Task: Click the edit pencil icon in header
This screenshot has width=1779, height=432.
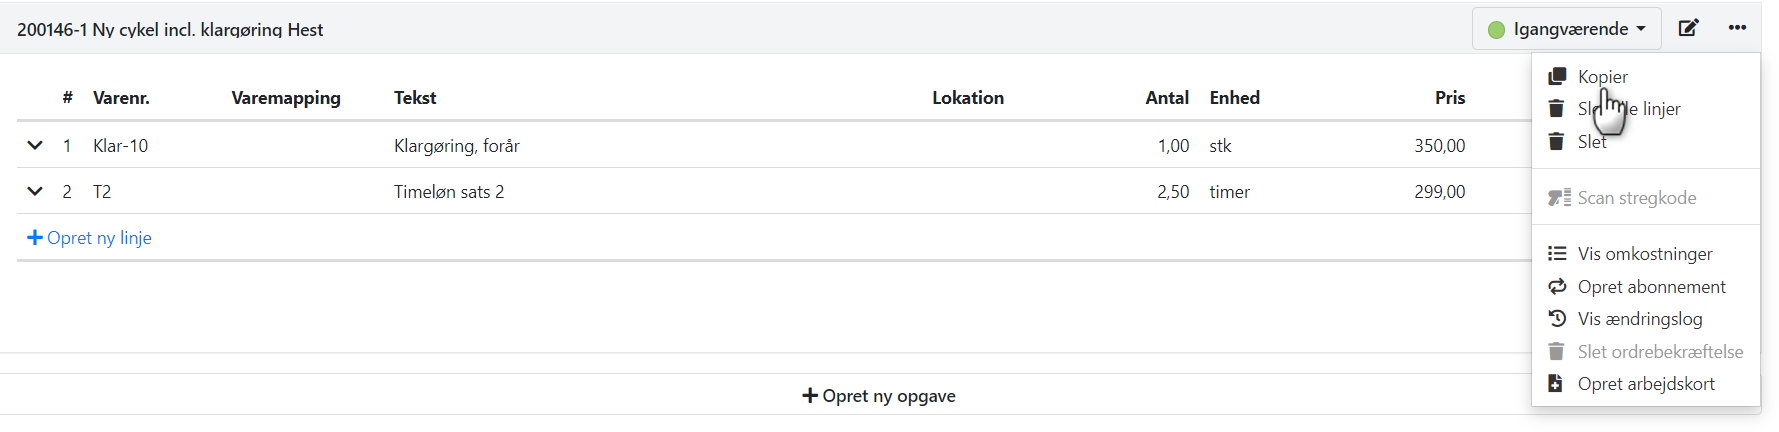Action: 1688,28
